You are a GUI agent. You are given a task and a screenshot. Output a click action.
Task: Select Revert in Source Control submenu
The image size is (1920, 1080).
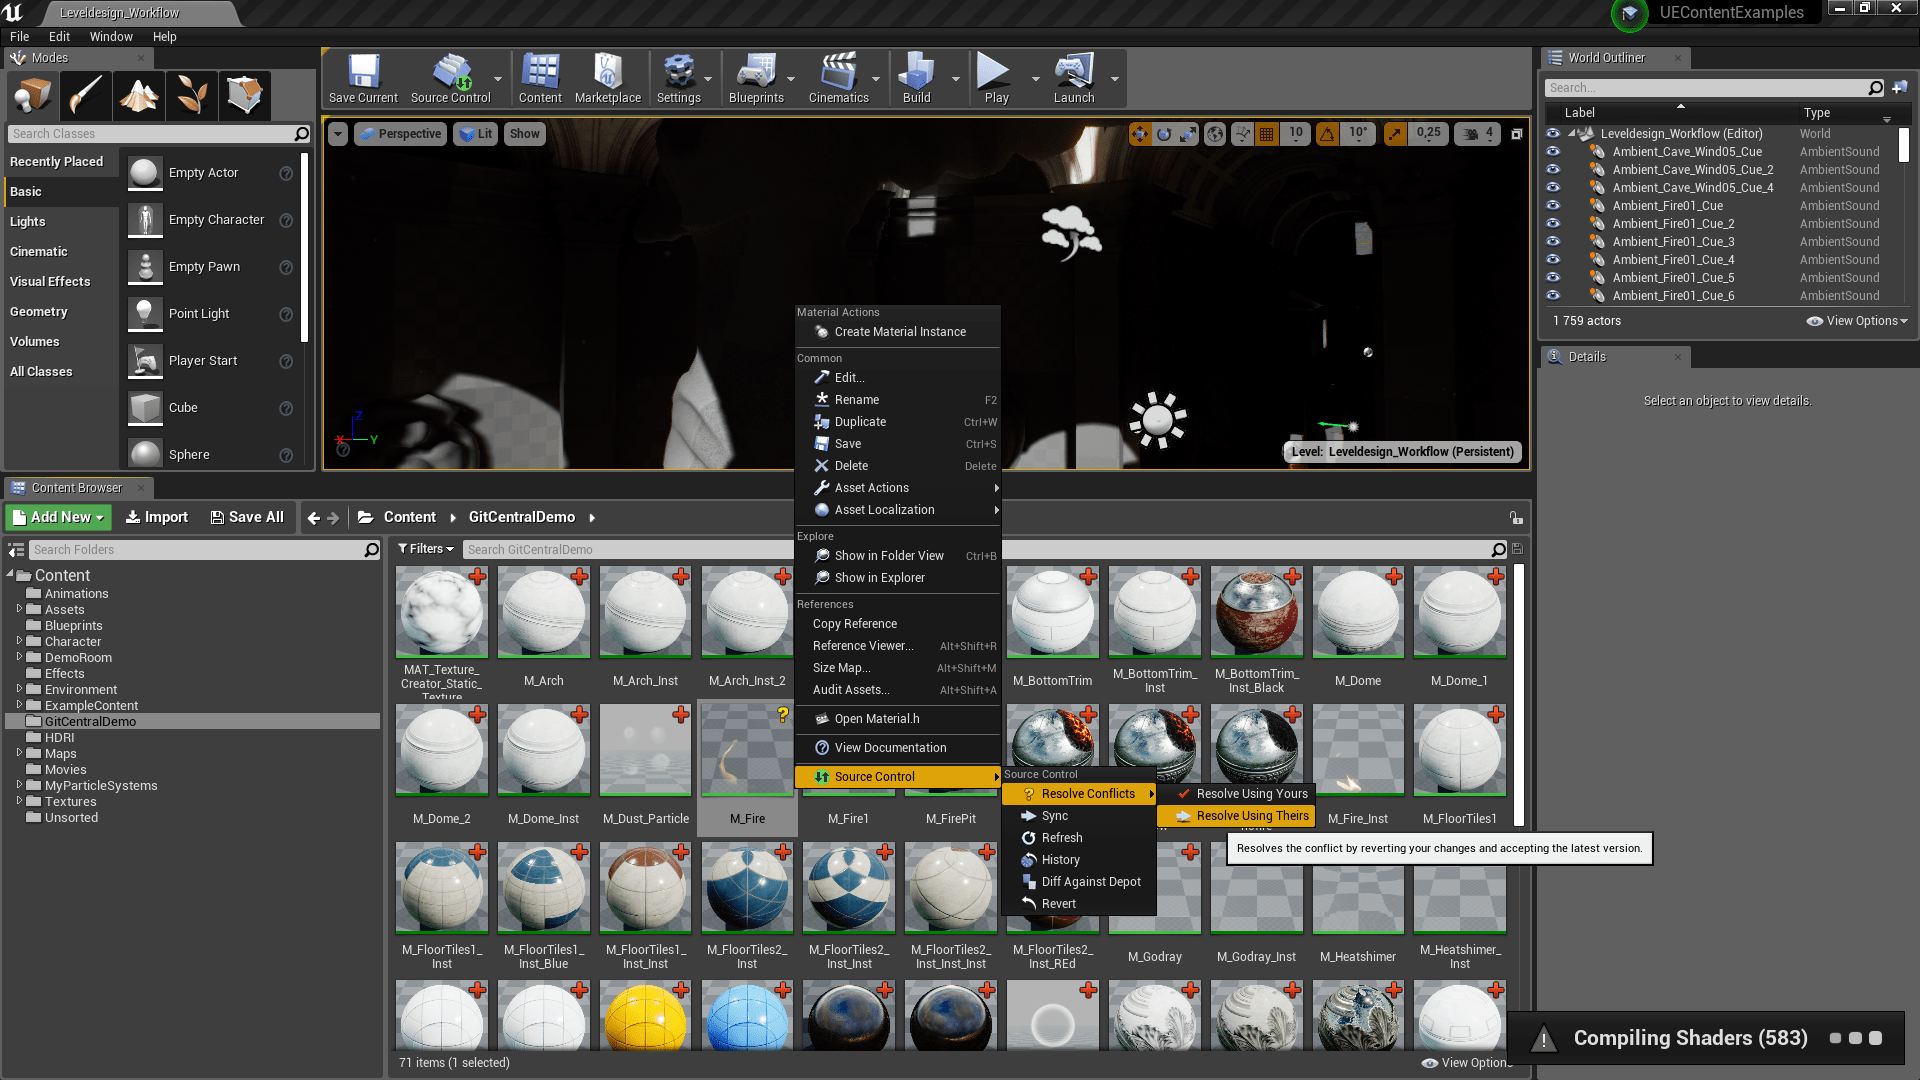tap(1058, 904)
